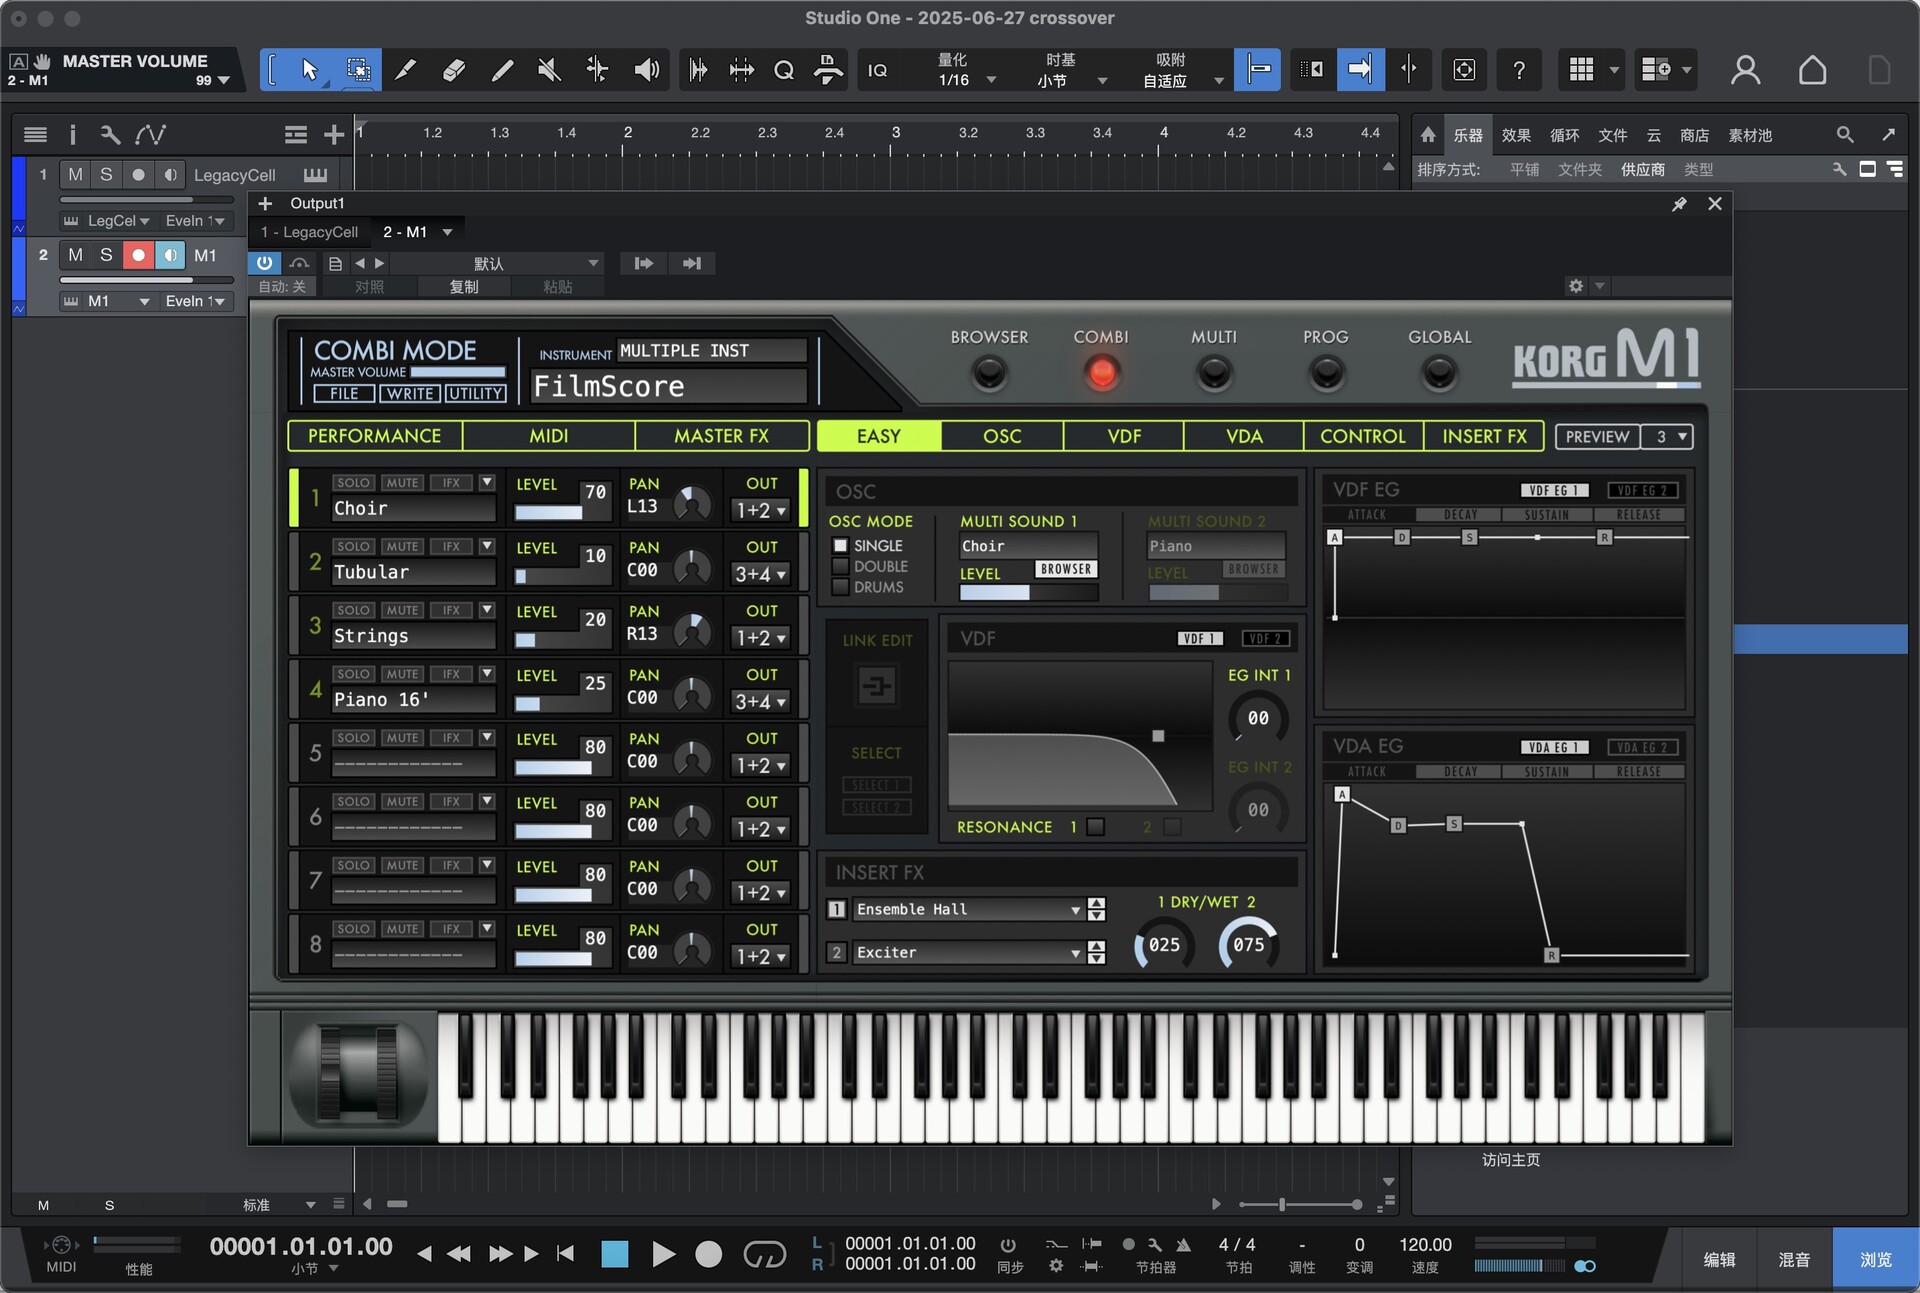Toggle the loop playback button
Screen dimensions: 1920x1293
(765, 1254)
